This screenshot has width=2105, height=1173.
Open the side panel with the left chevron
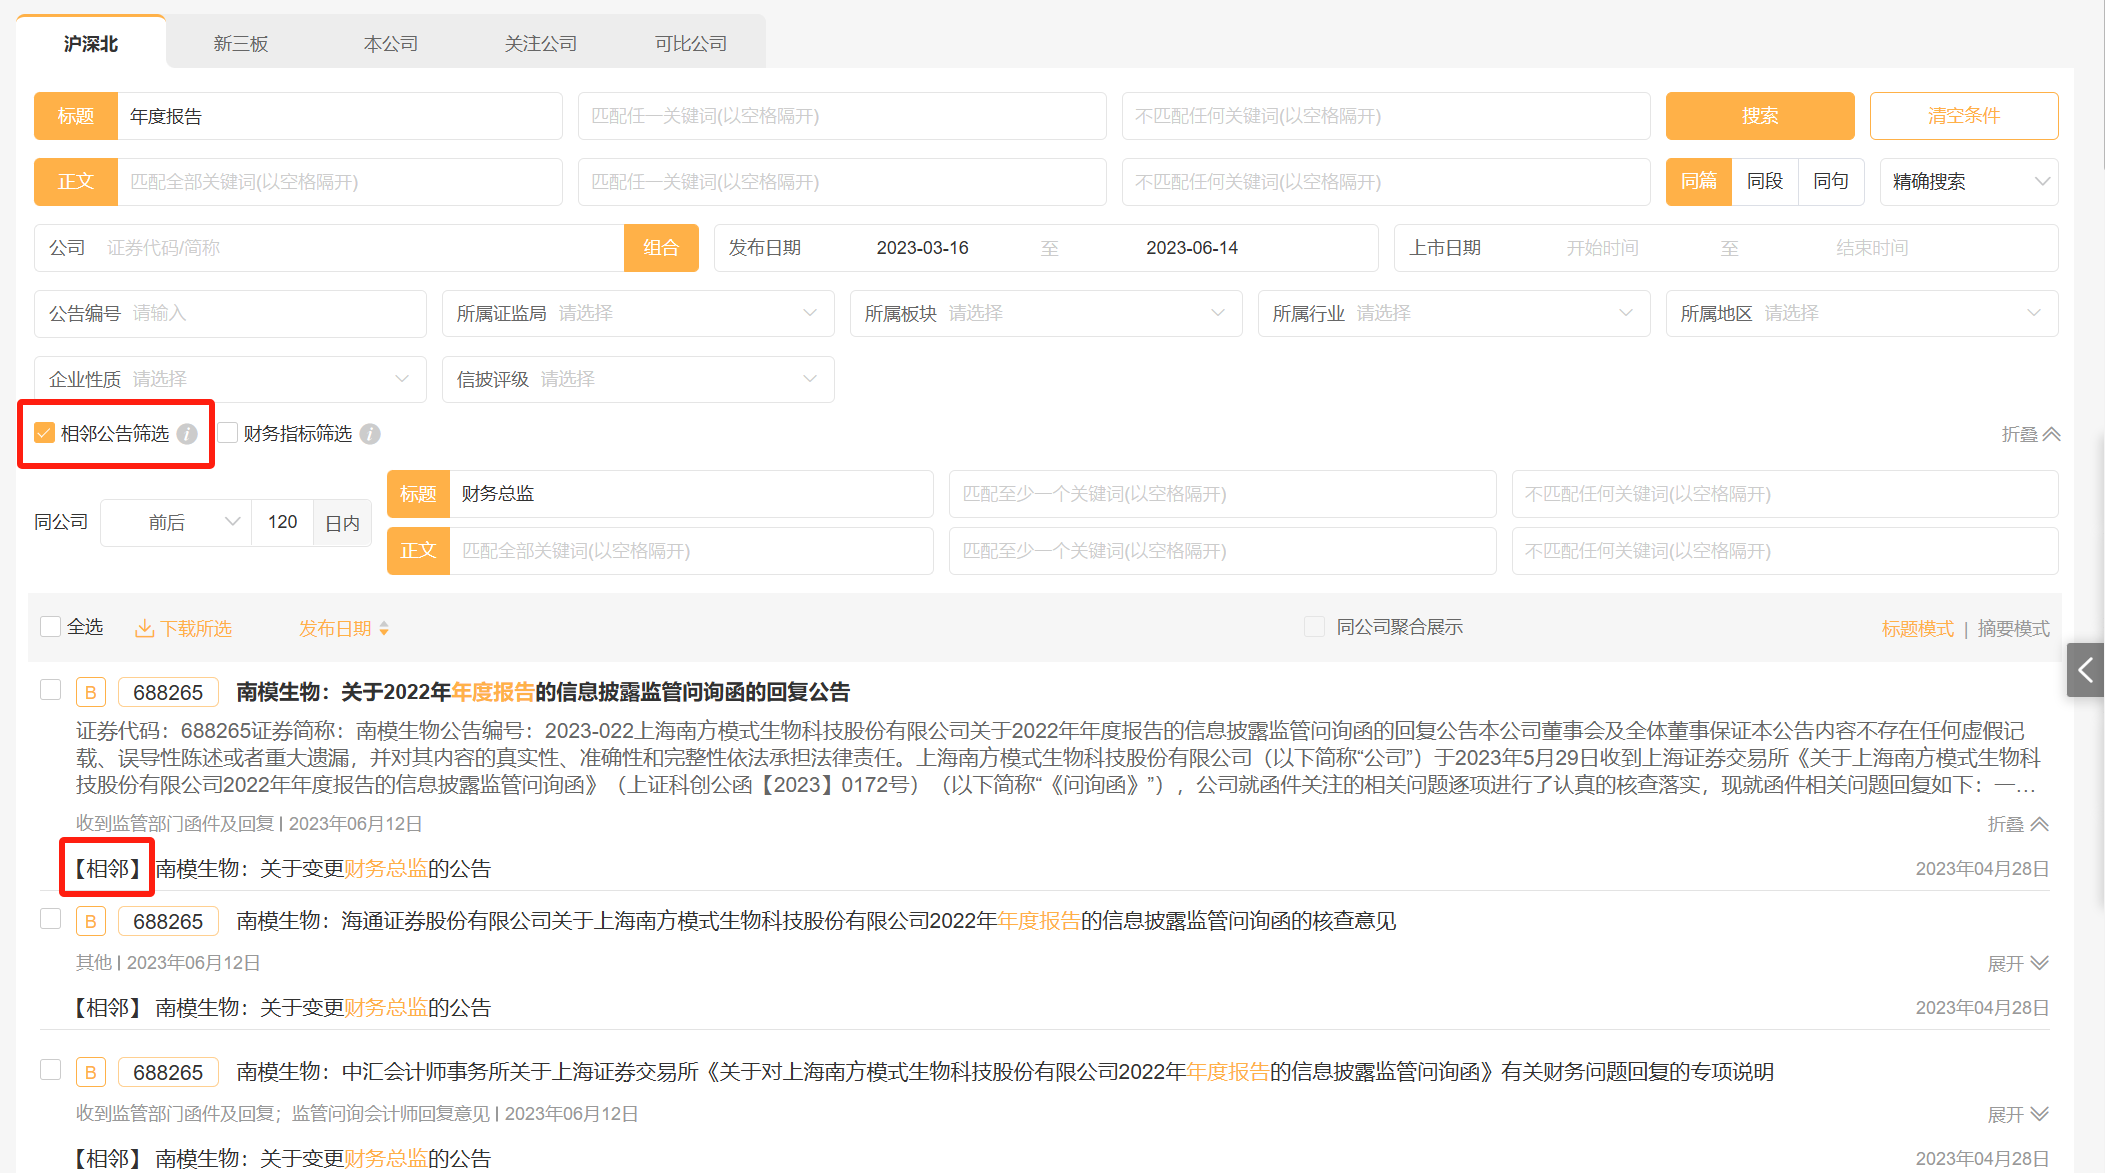[x=2085, y=670]
